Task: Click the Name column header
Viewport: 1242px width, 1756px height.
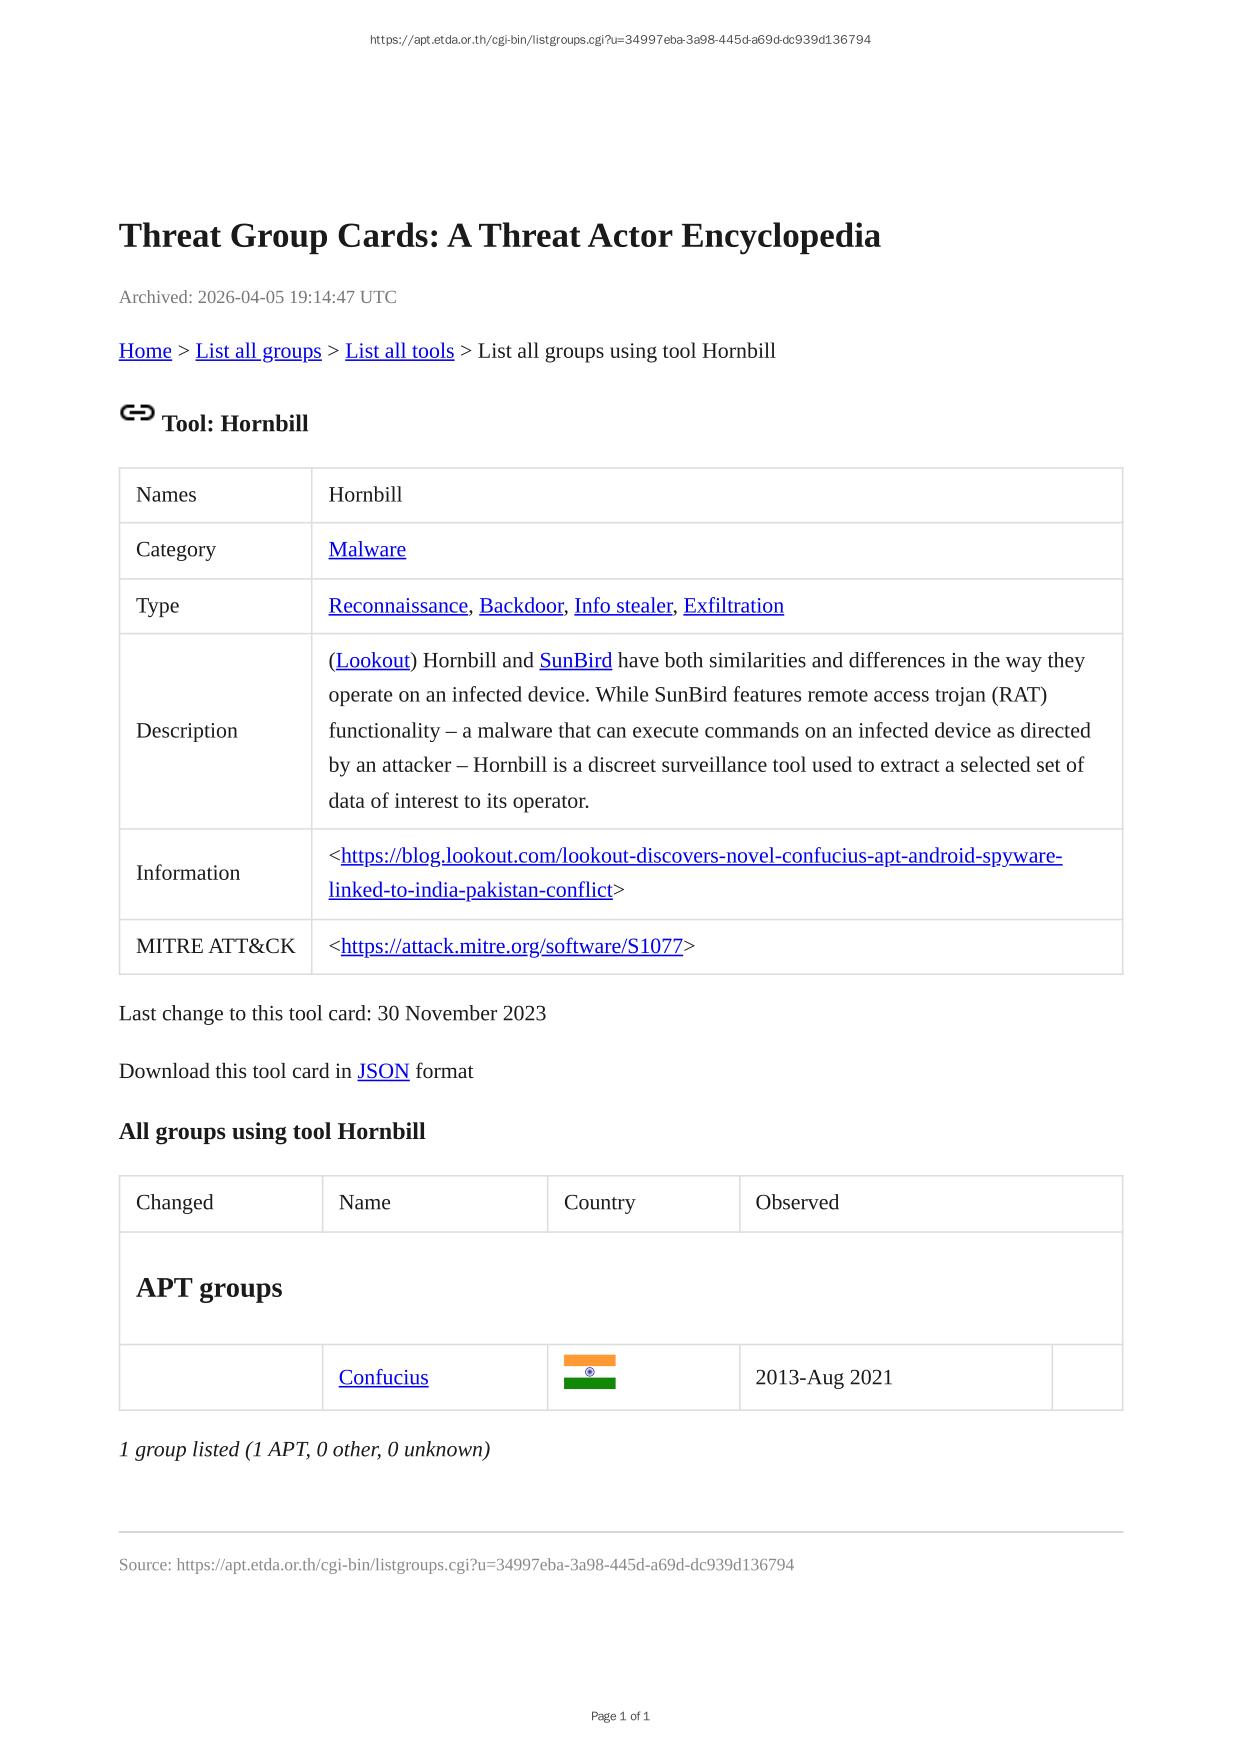Action: pyautogui.click(x=365, y=1203)
